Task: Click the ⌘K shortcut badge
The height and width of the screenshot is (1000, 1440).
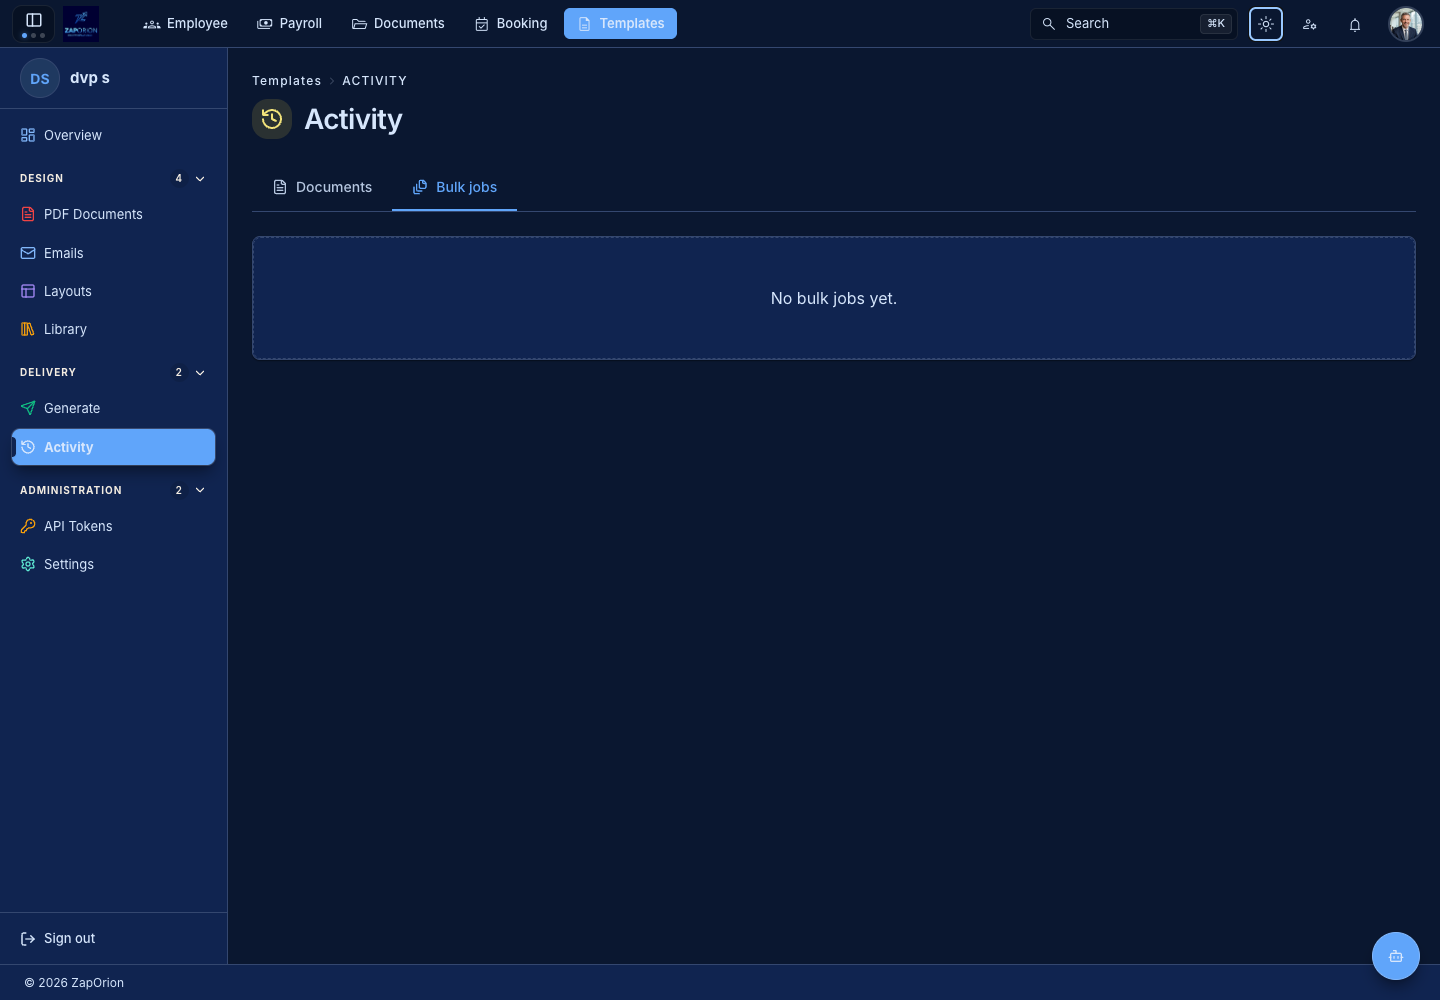Action: 1216,23
